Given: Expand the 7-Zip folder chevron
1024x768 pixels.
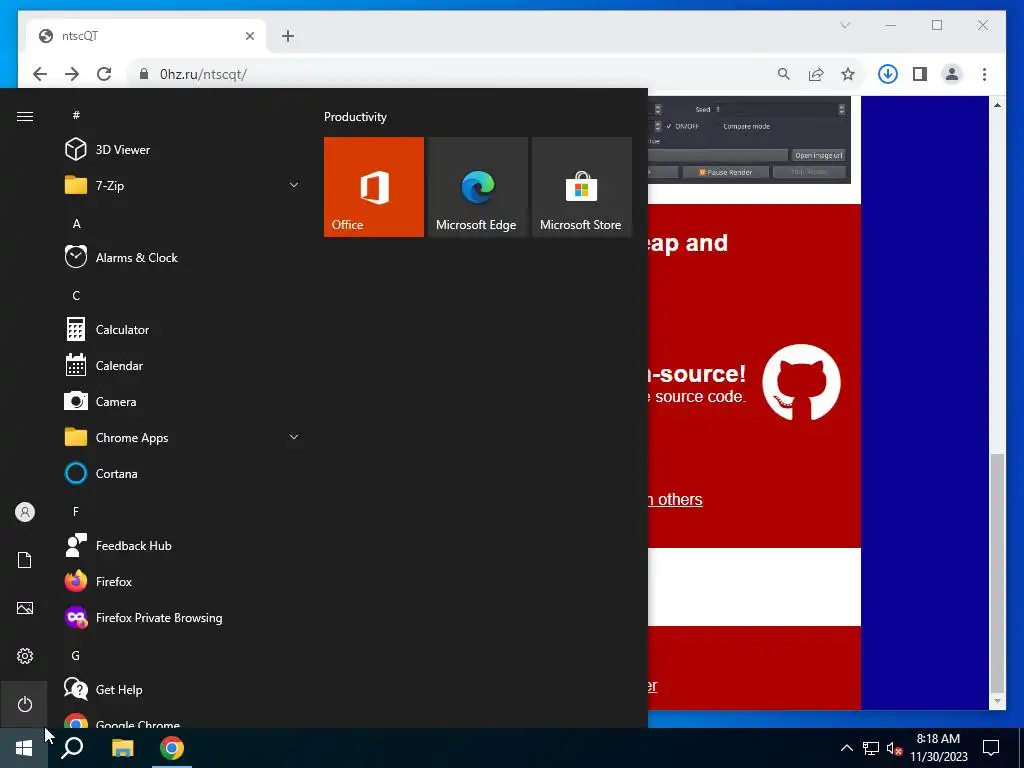Looking at the screenshot, I should coord(294,185).
